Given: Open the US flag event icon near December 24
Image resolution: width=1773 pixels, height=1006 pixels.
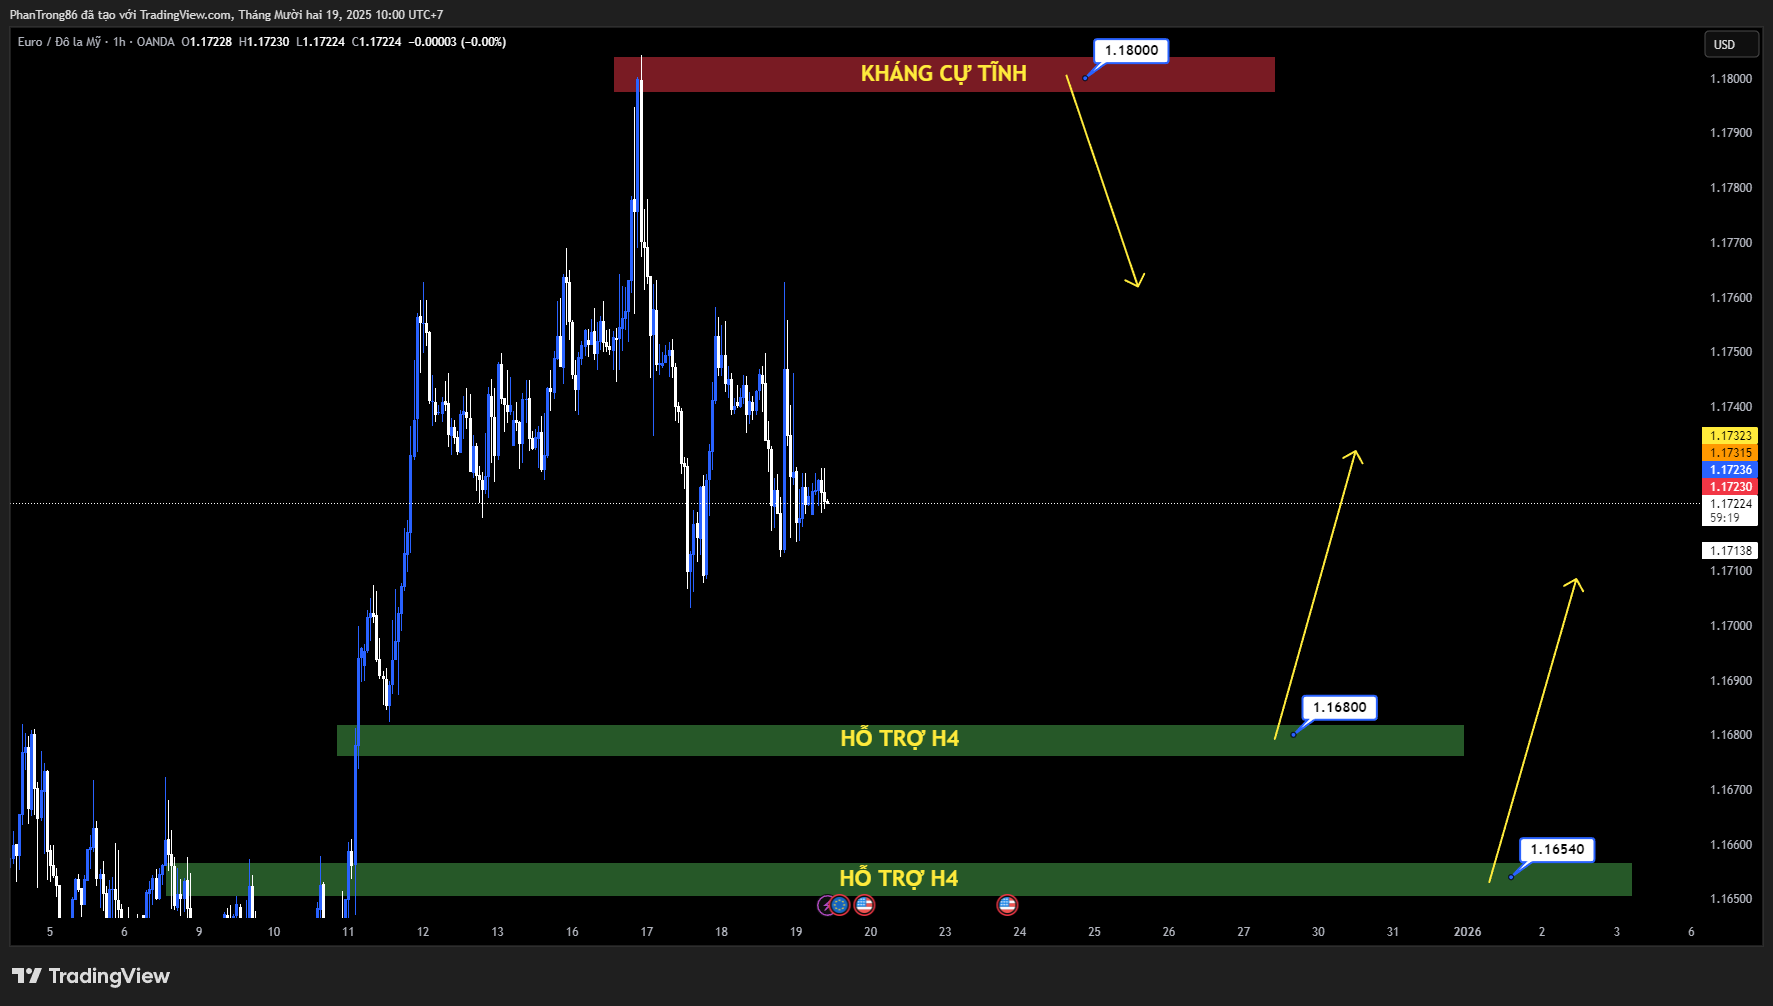Looking at the screenshot, I should tap(1008, 906).
